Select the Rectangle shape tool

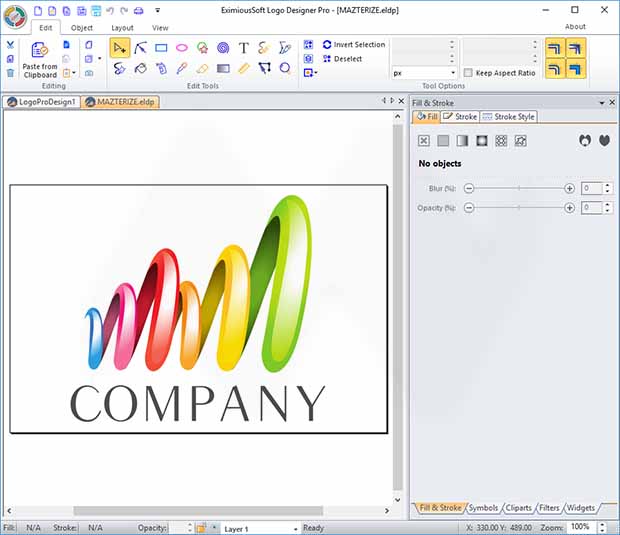(161, 48)
